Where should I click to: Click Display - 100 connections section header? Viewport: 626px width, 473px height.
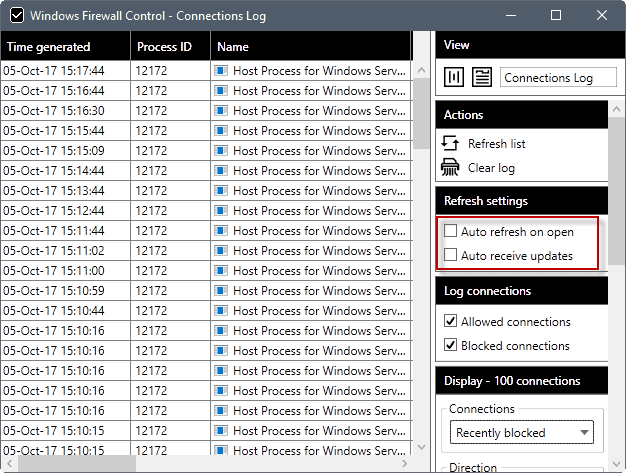(x=522, y=381)
